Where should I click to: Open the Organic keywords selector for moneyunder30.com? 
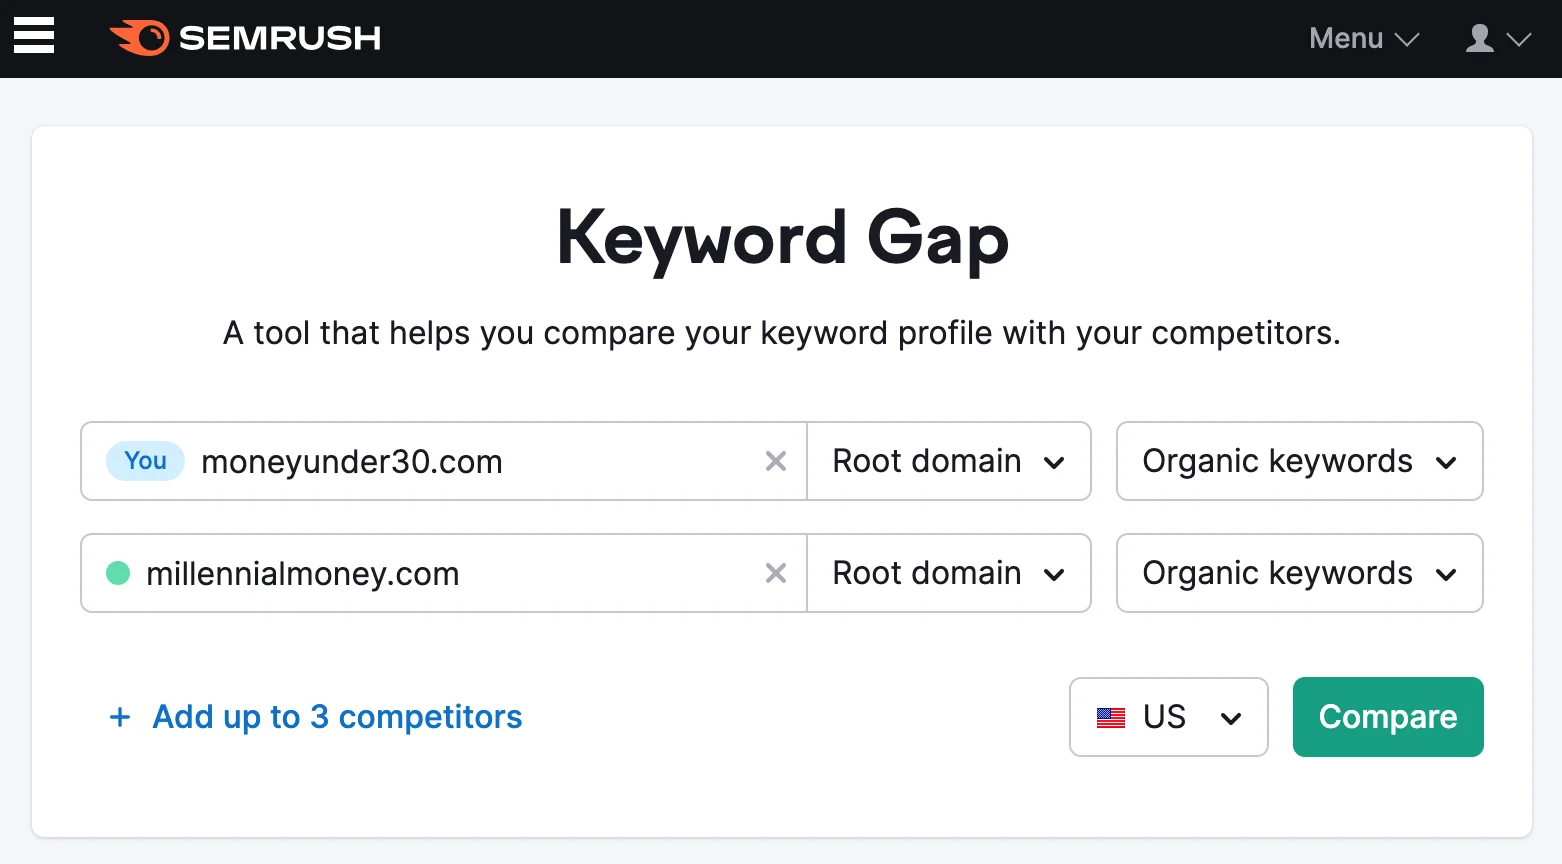tap(1298, 461)
